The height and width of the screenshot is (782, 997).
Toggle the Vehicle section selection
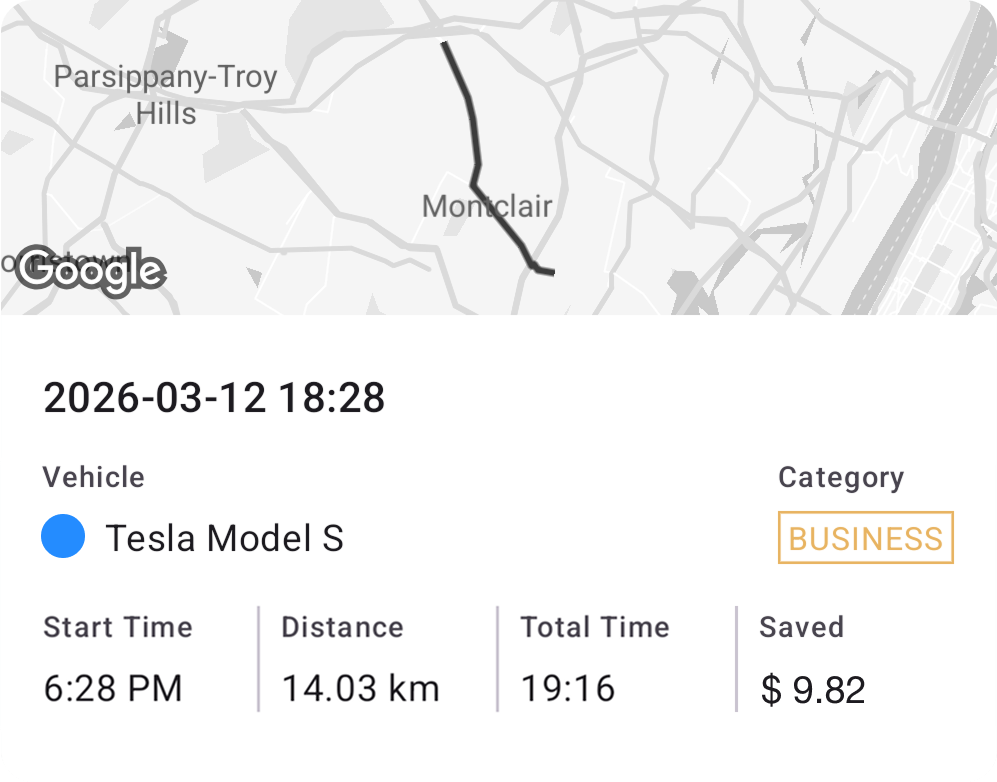tap(94, 477)
